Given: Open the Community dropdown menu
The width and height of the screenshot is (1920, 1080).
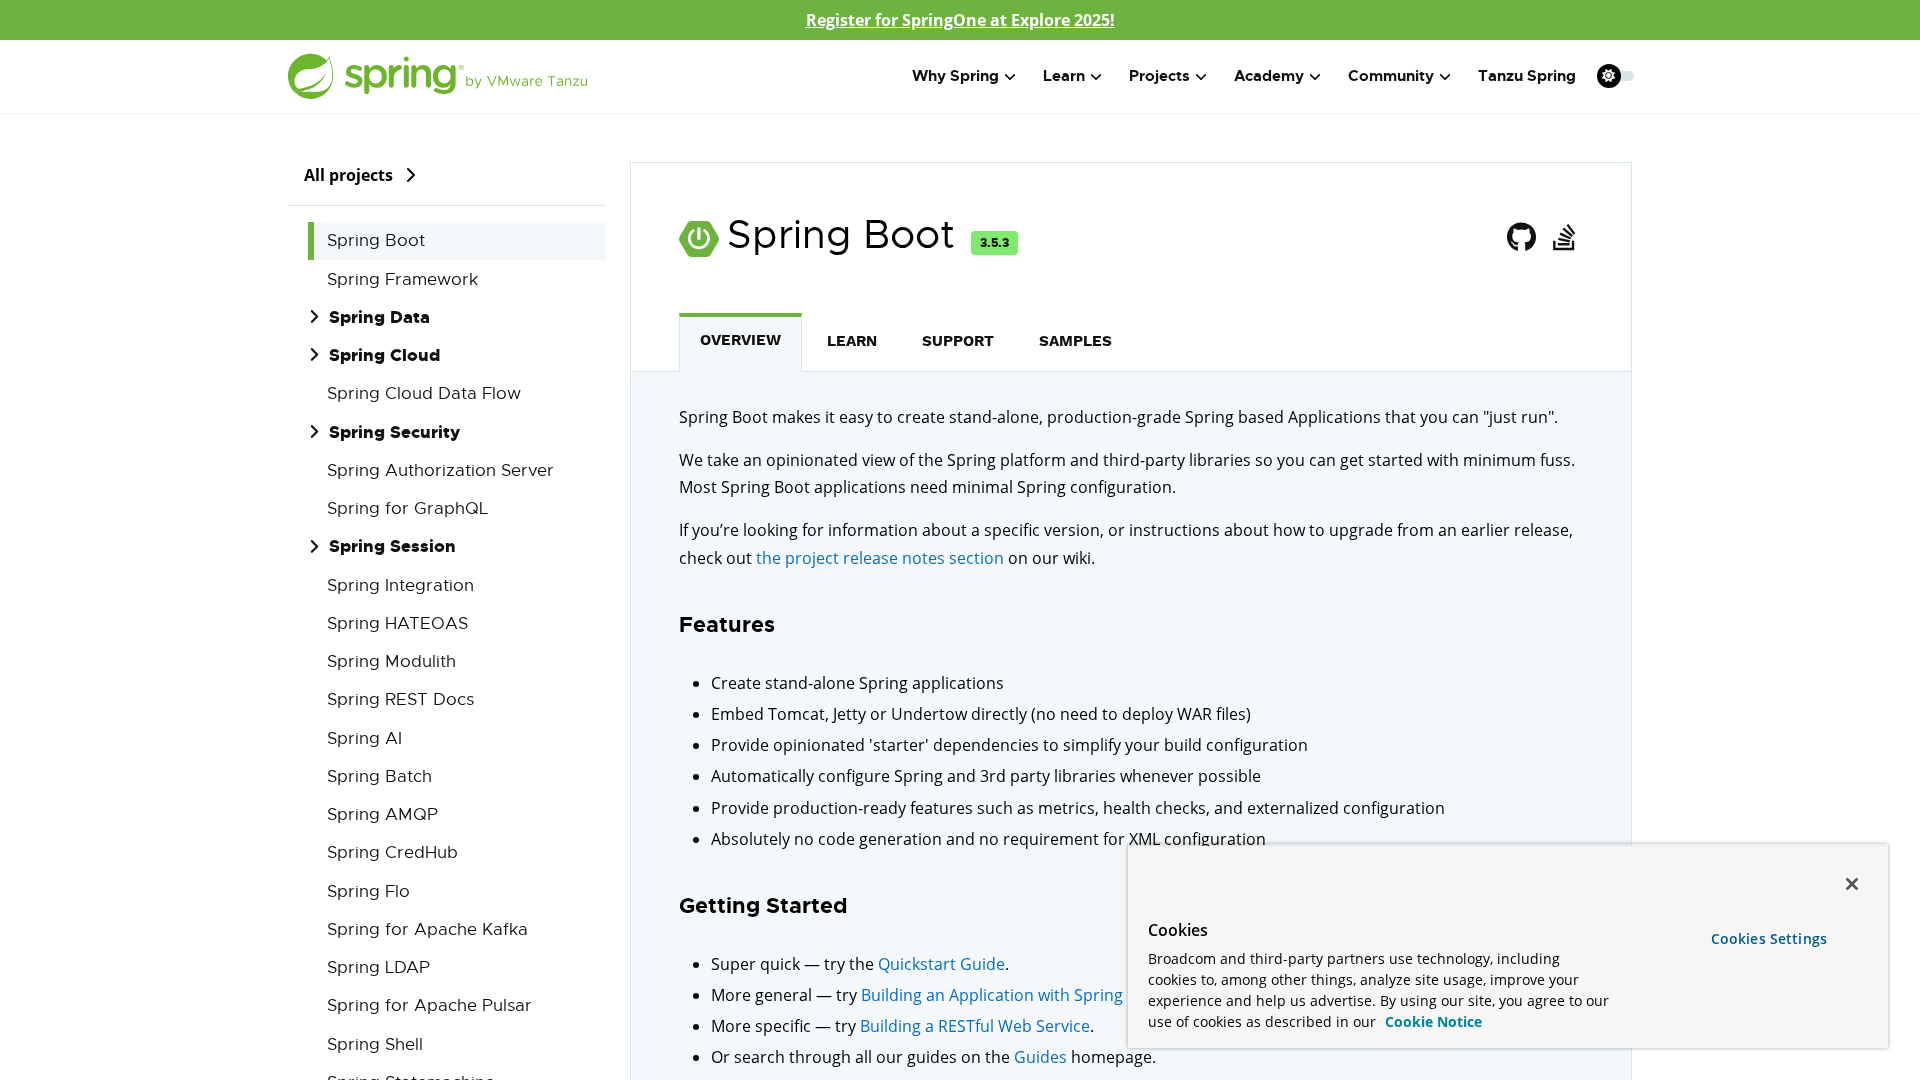Looking at the screenshot, I should pos(1398,76).
